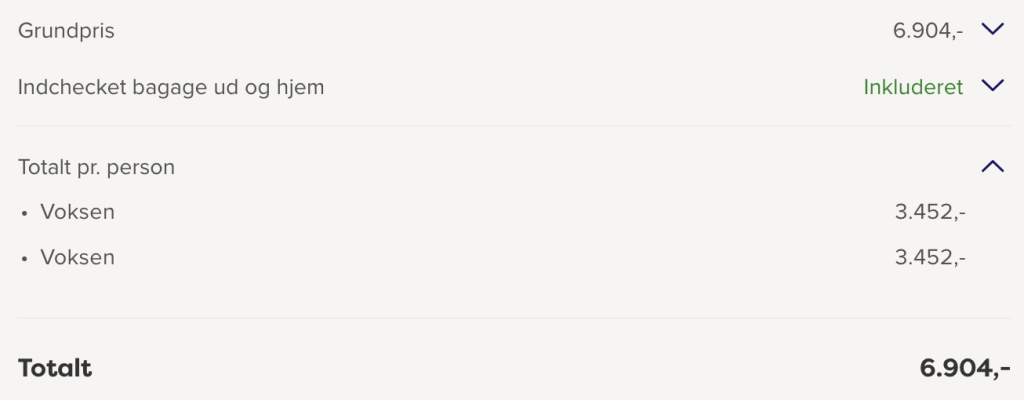The image size is (1024, 400).
Task: Click the second Voksen price 3.452,-
Action: [x=930, y=258]
